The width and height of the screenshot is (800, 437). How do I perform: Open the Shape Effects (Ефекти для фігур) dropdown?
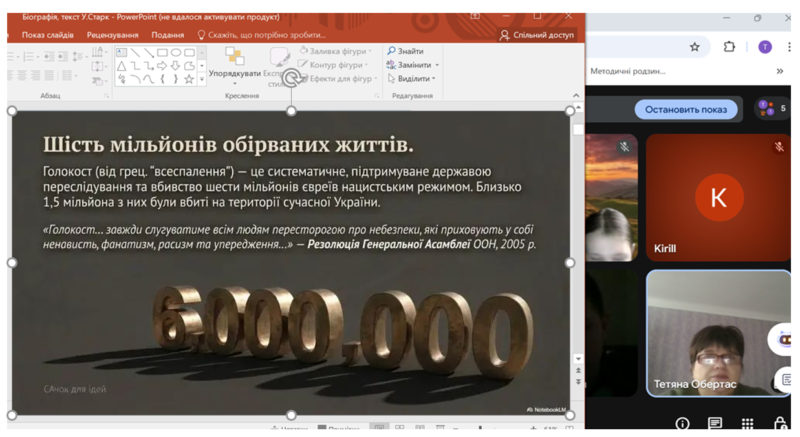(339, 79)
